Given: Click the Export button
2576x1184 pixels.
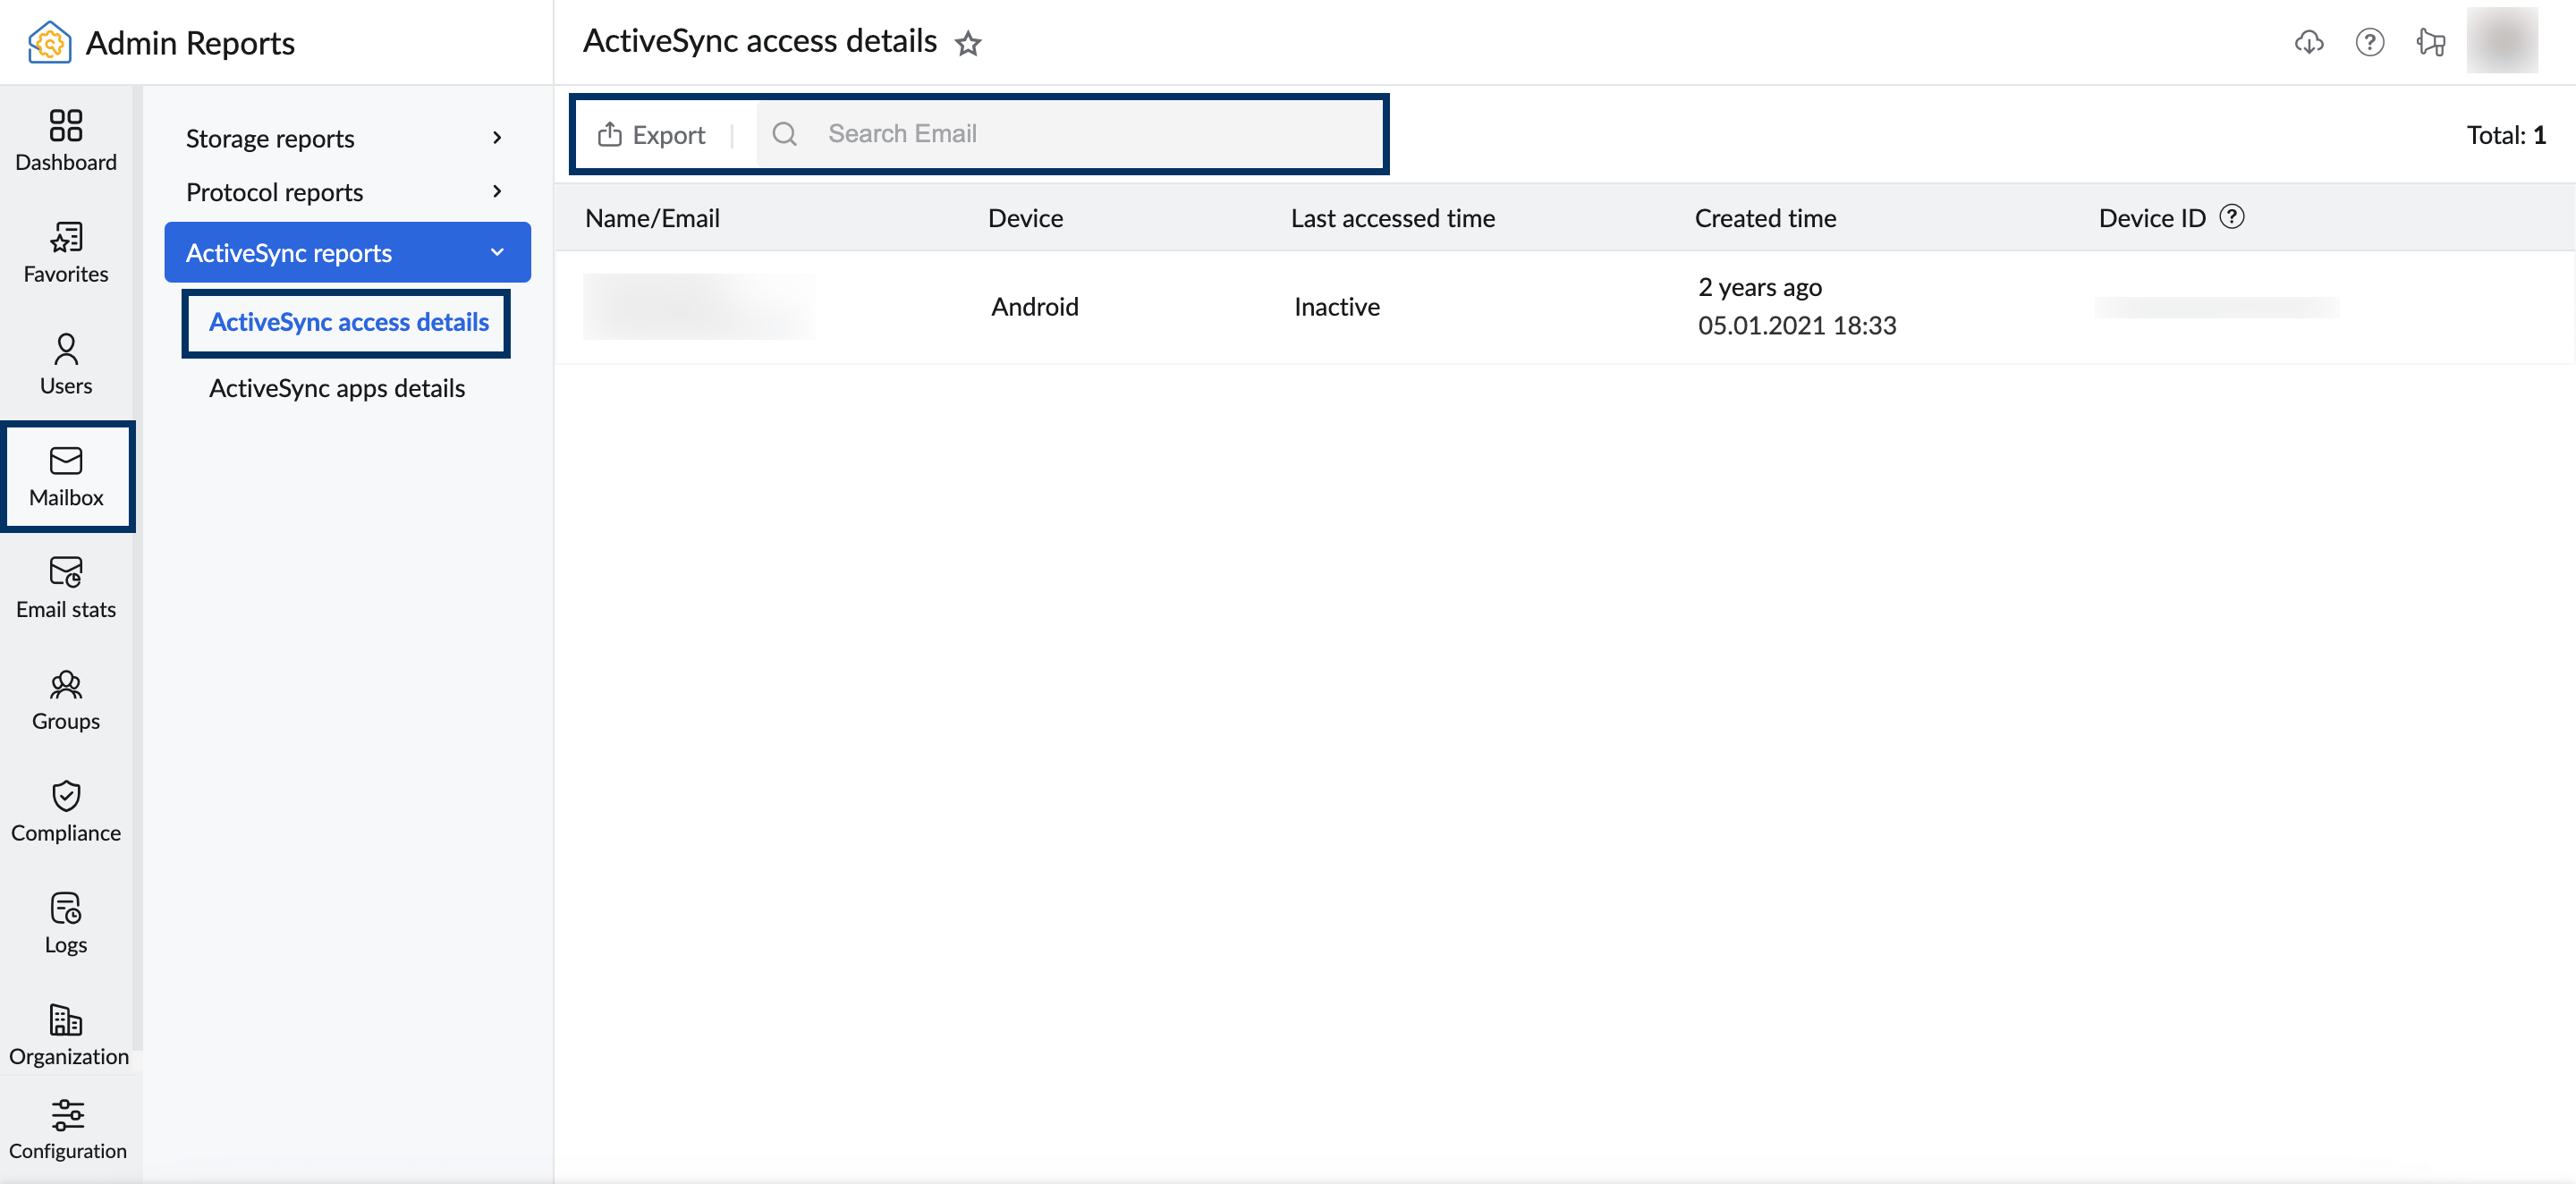Looking at the screenshot, I should [x=651, y=134].
